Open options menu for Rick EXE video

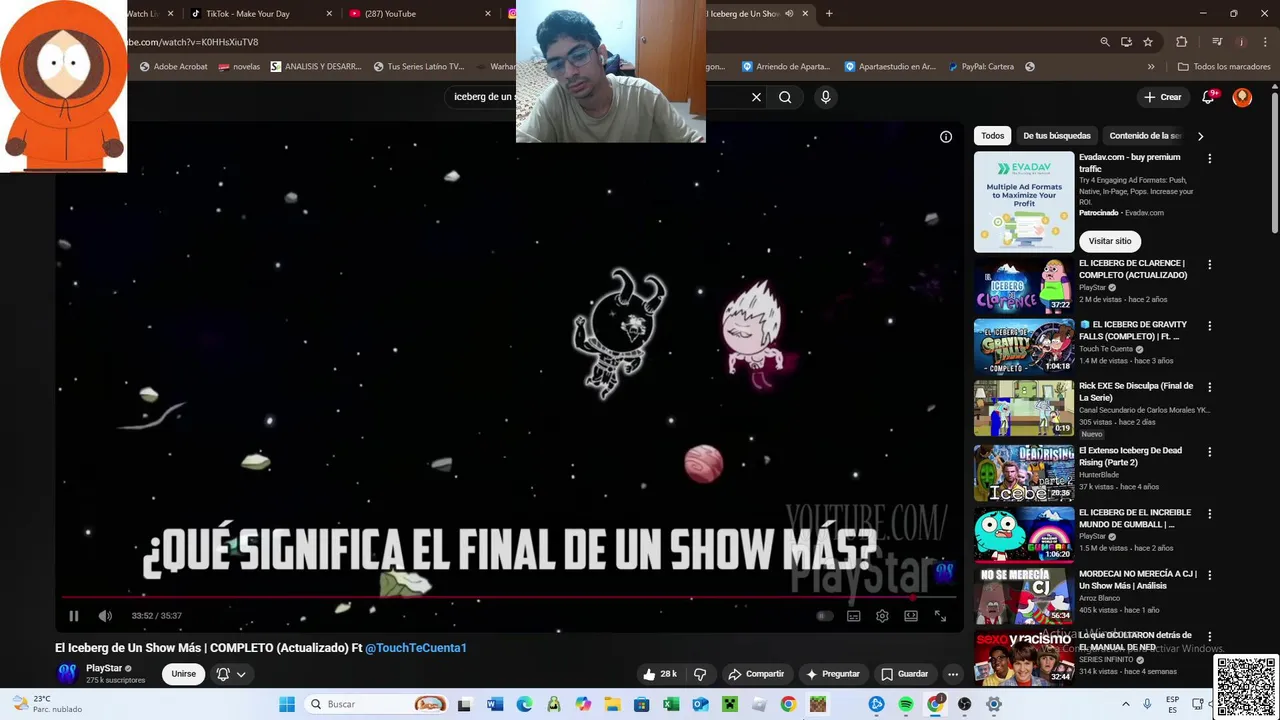[1209, 387]
